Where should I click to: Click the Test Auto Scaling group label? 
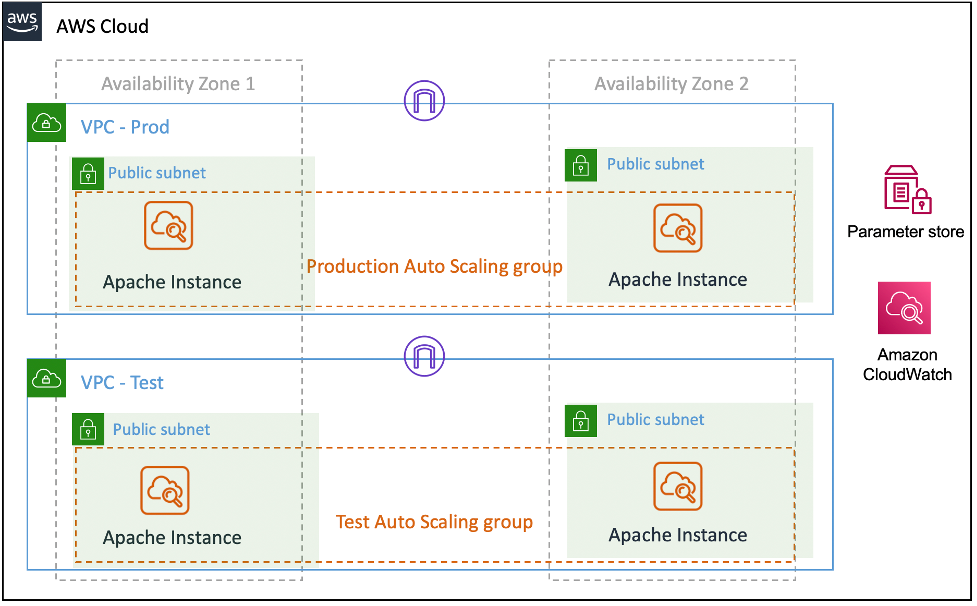point(434,522)
